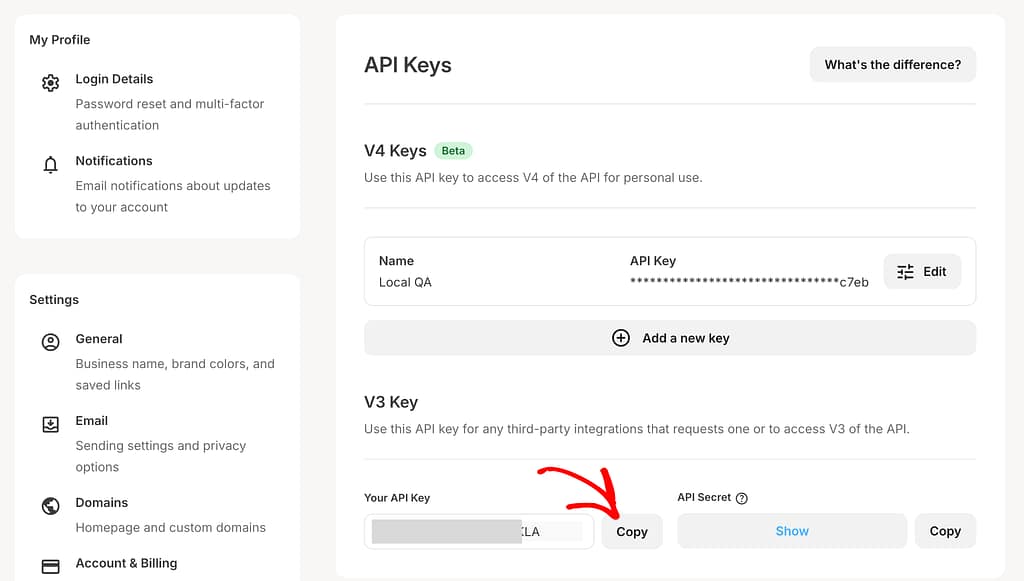Click the API Secret help question icon
Image resolution: width=1024 pixels, height=581 pixels.
tap(742, 498)
